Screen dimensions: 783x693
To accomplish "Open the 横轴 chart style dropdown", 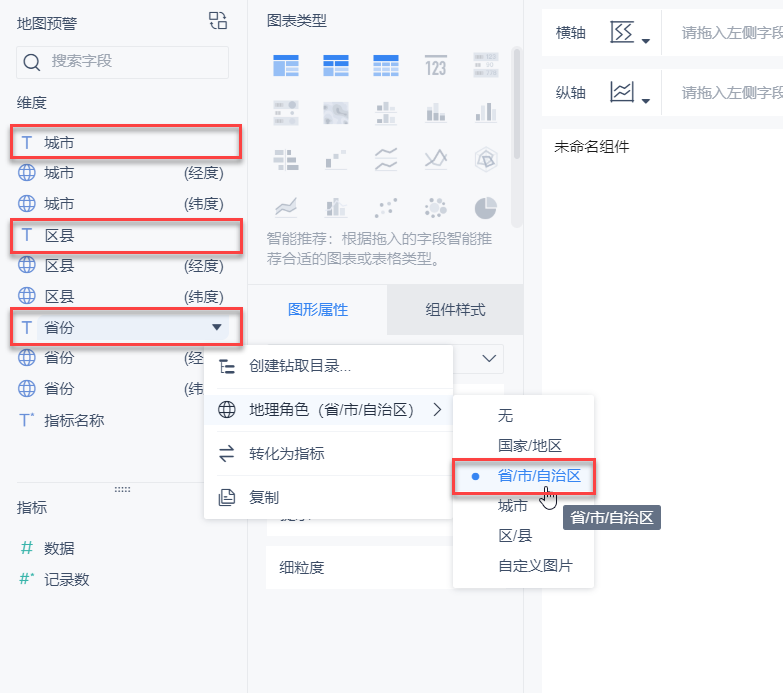I will (x=631, y=33).
